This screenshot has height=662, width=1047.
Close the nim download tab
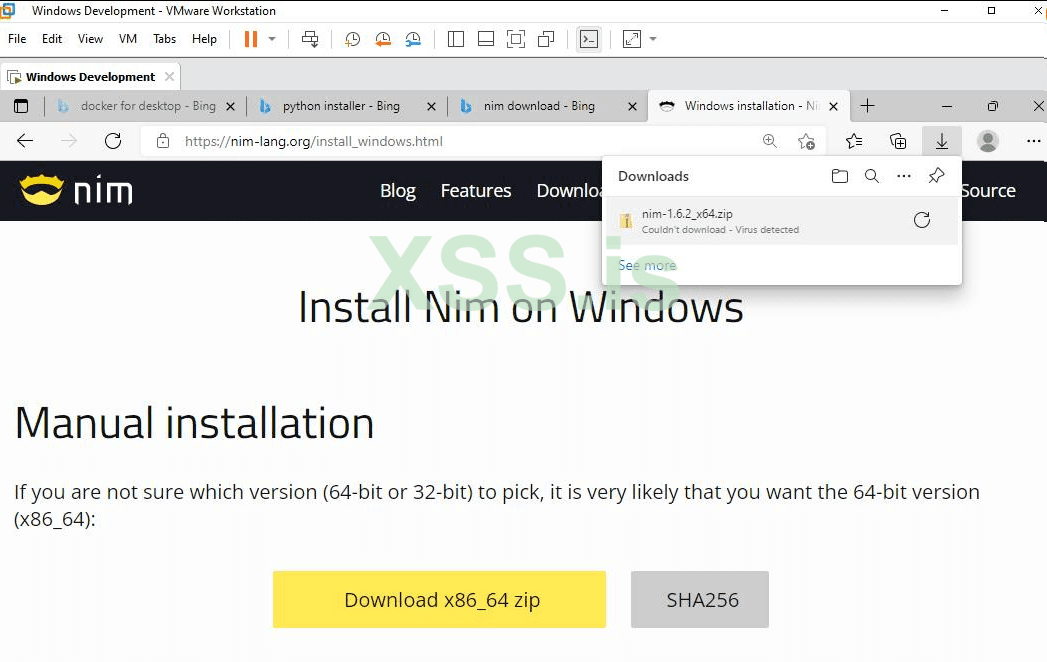coord(632,106)
